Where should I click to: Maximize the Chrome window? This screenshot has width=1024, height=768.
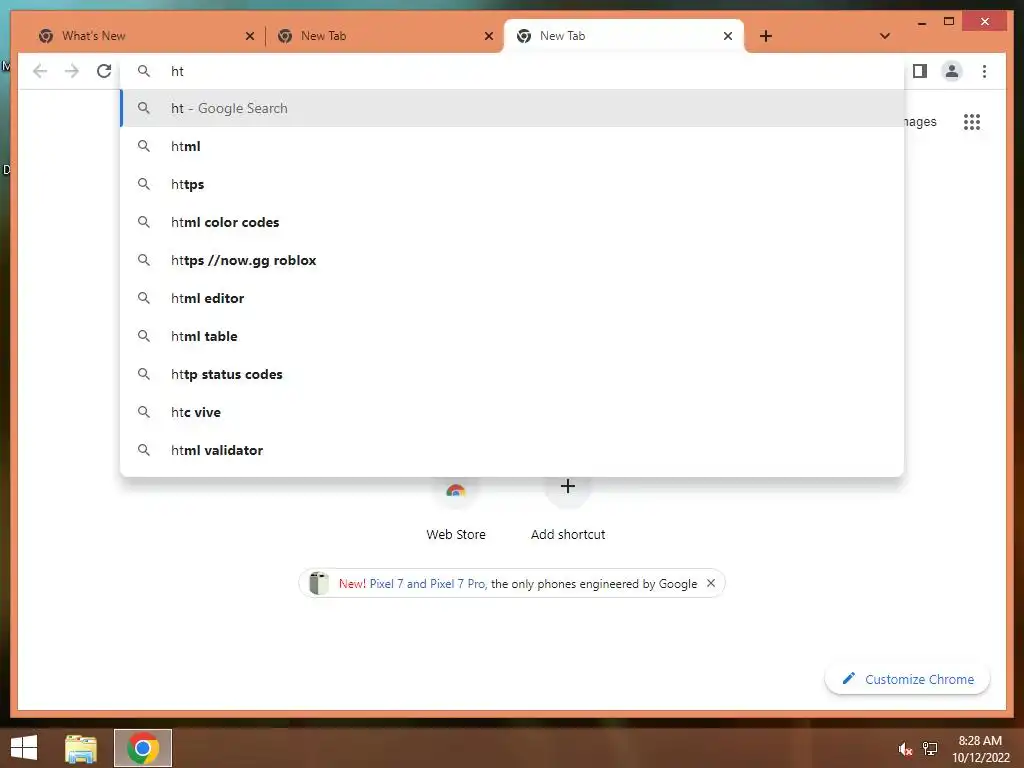[949, 22]
